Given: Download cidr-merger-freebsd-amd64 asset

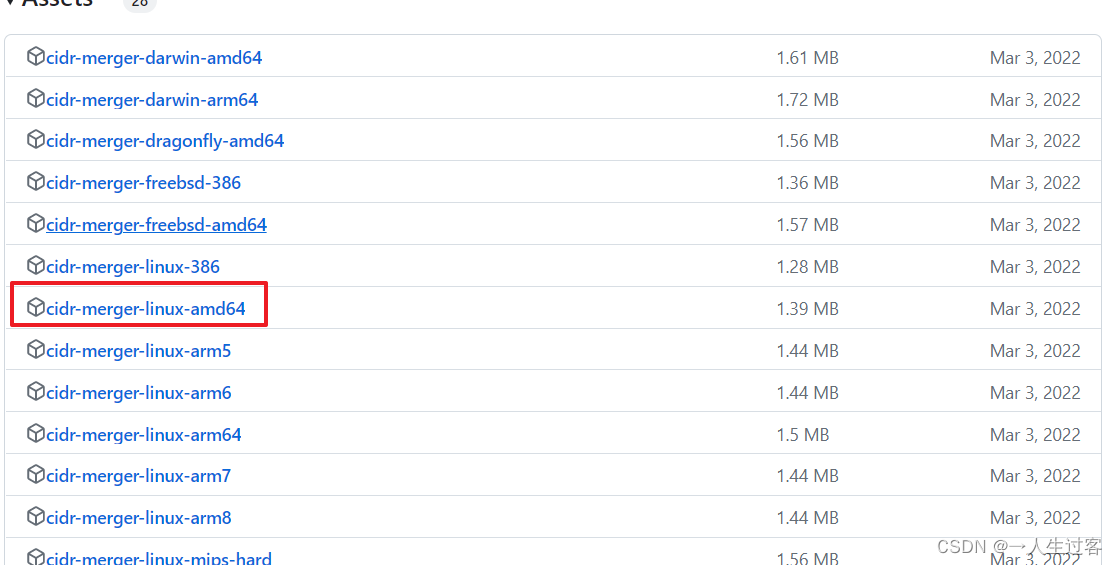Looking at the screenshot, I should (x=156, y=225).
